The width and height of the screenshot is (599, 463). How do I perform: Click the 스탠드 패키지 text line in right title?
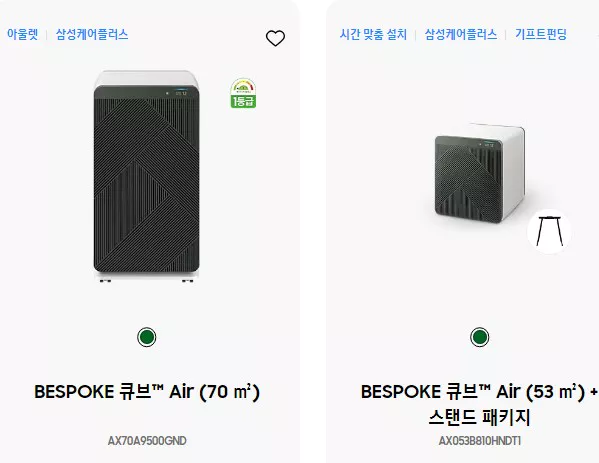coord(479,417)
